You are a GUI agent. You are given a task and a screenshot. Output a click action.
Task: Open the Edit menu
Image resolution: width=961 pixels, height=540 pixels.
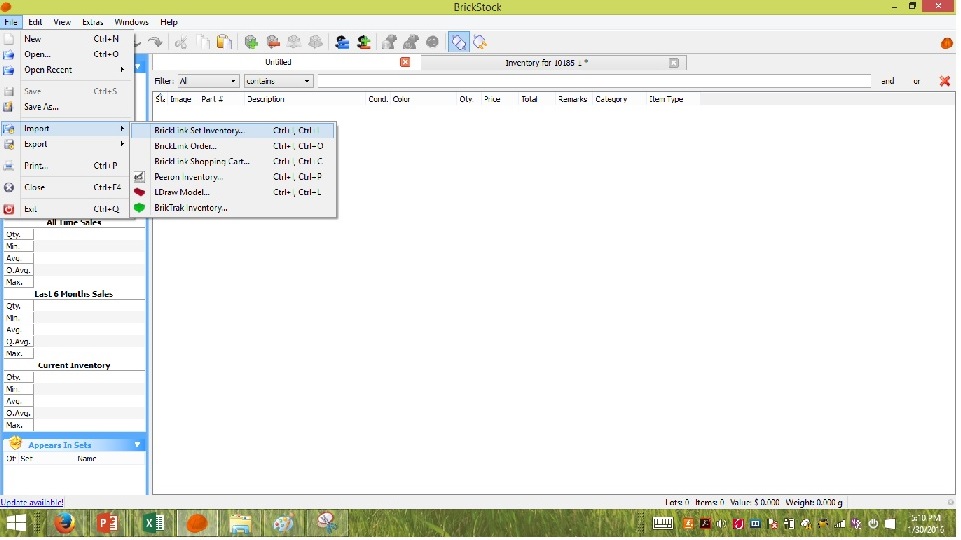click(x=35, y=22)
